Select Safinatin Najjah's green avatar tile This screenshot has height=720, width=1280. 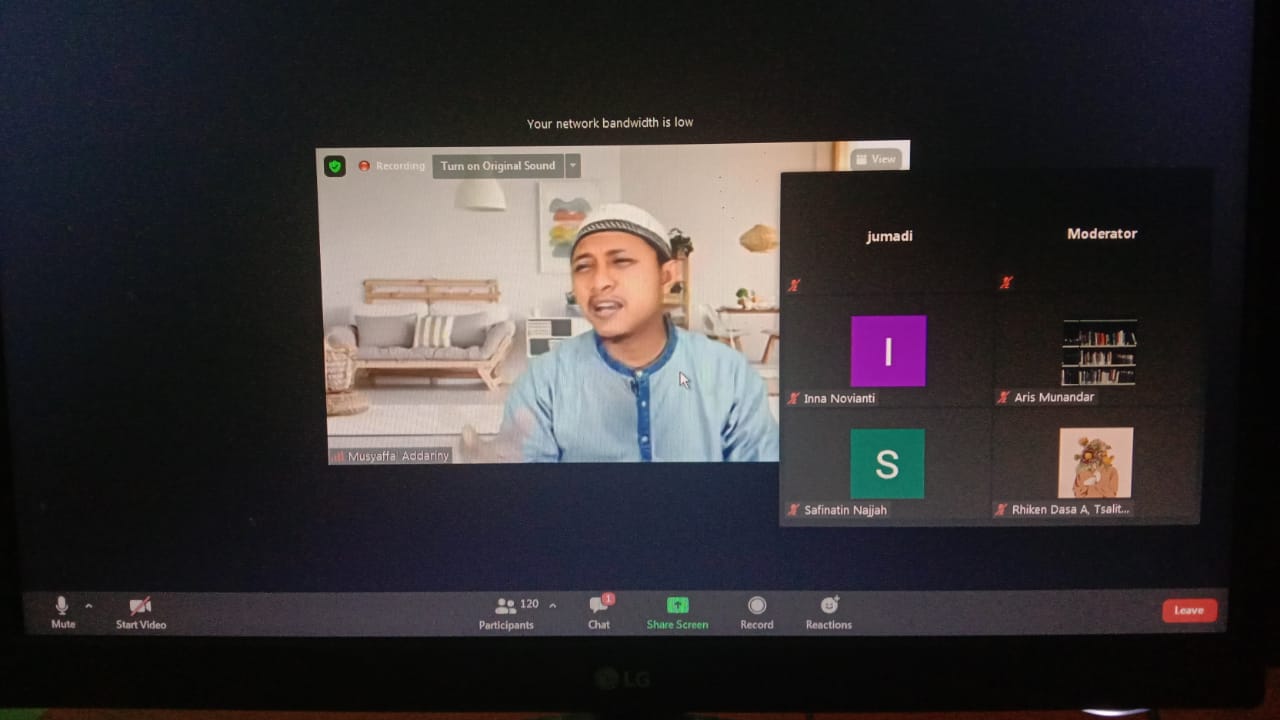887,464
